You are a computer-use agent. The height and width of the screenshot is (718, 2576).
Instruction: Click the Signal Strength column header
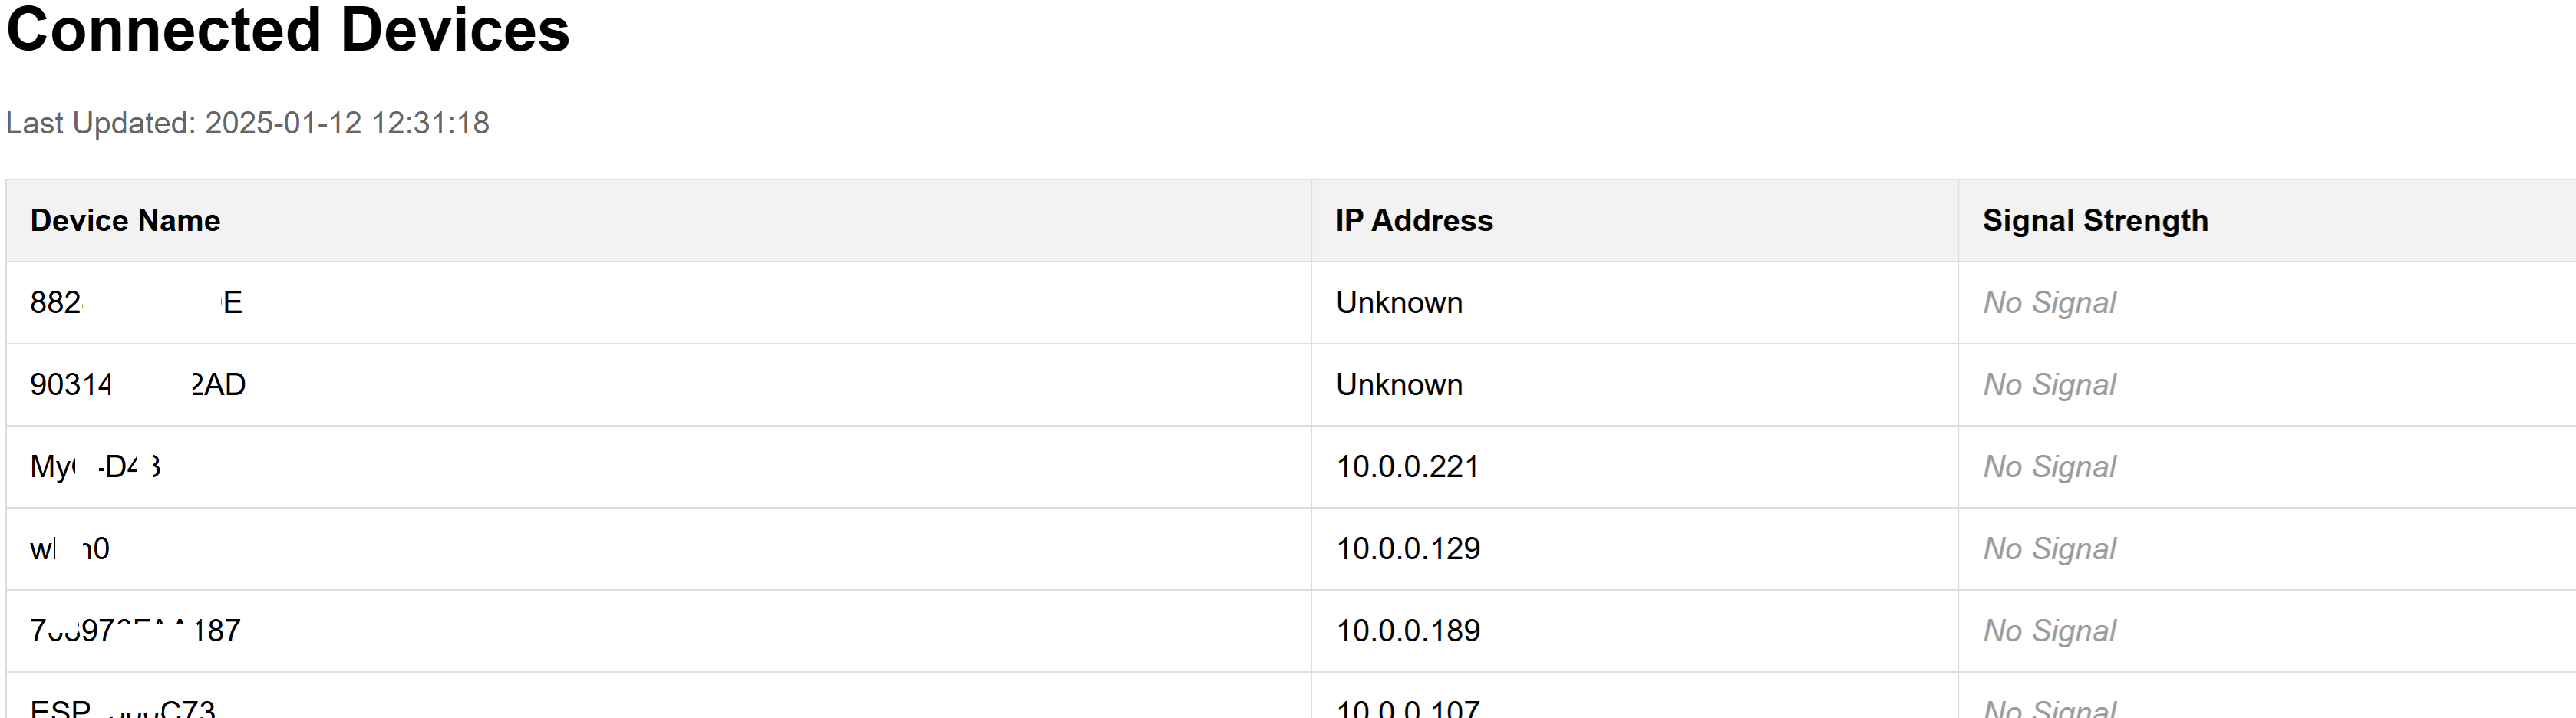[x=2095, y=220]
